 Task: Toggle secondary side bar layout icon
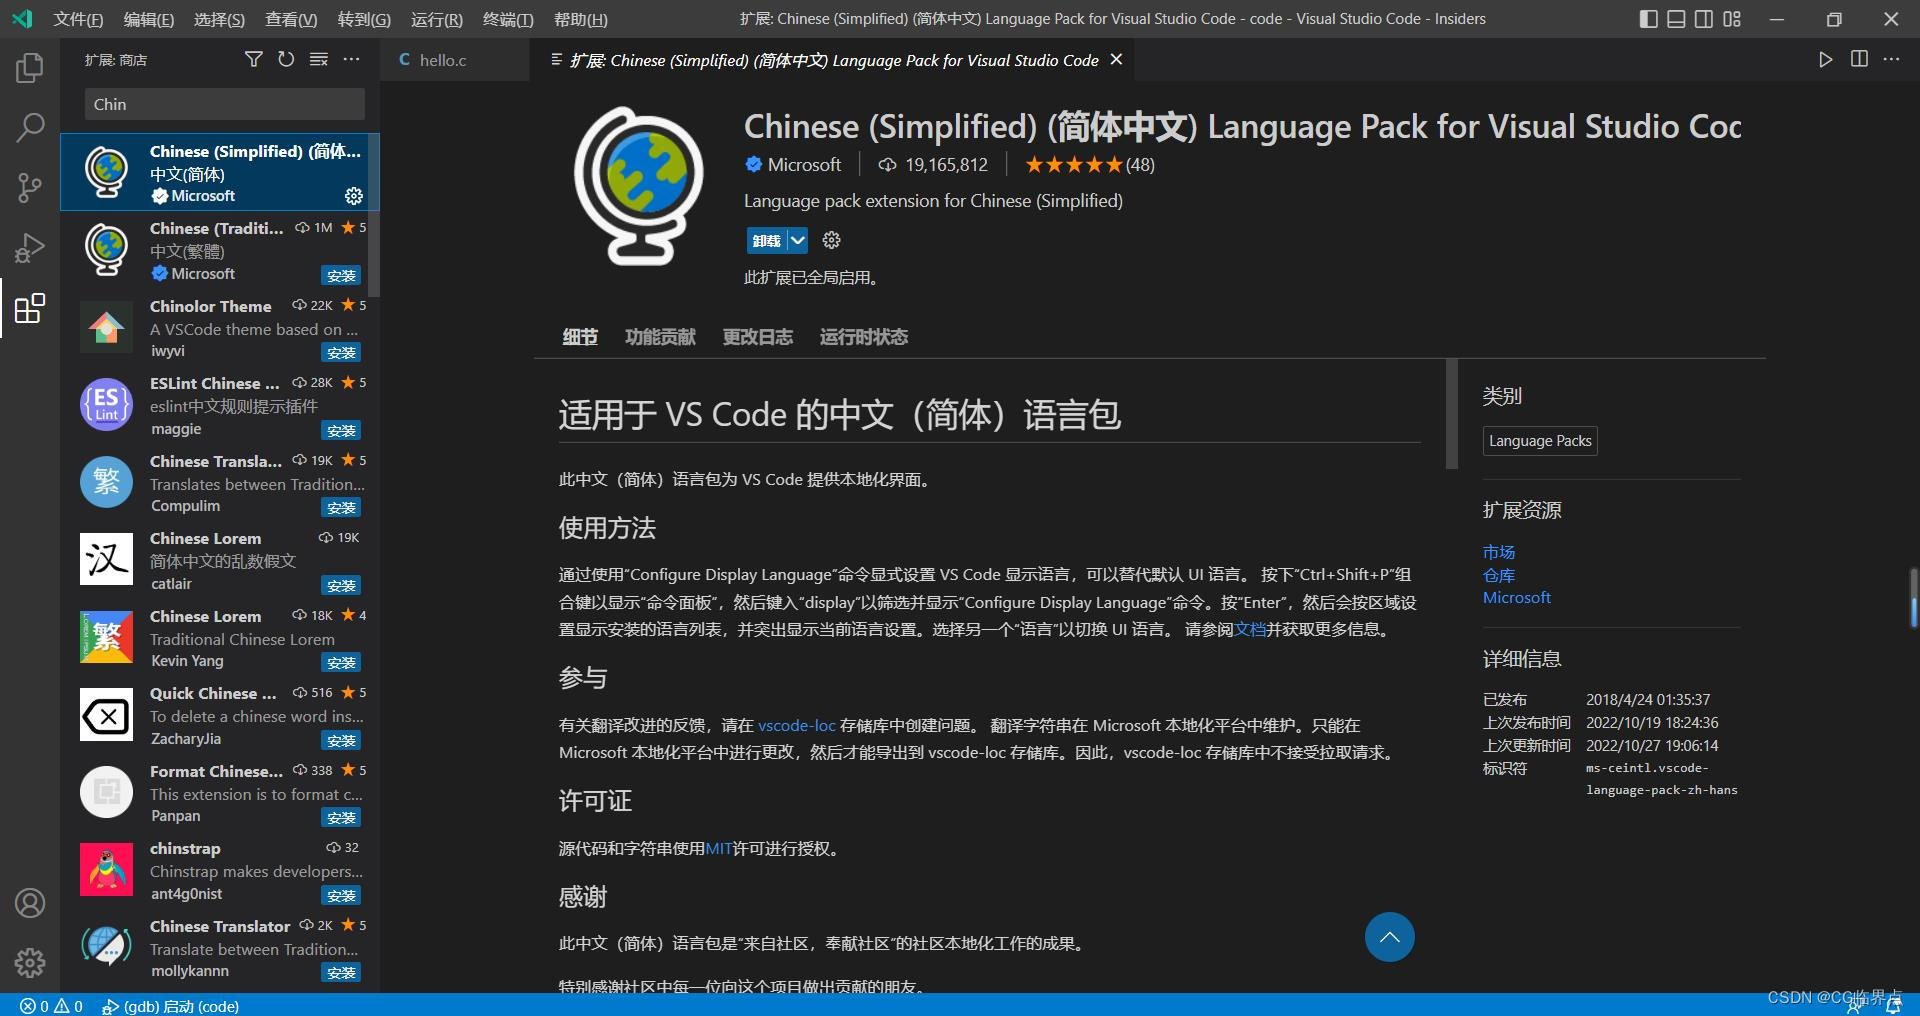(1704, 19)
